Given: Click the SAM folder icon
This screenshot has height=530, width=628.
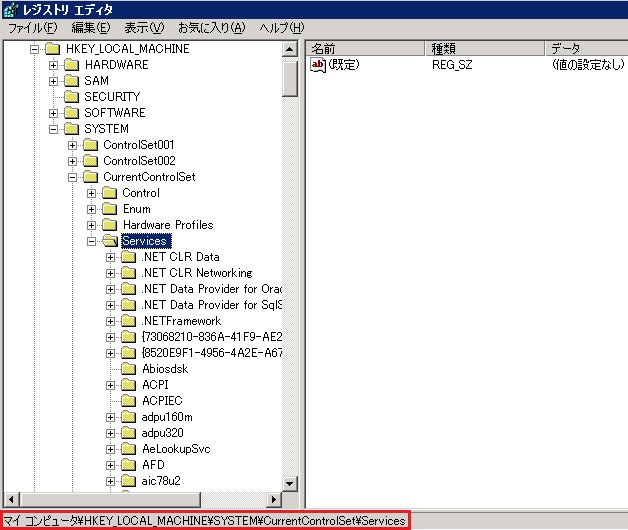Looking at the screenshot, I should click(72, 81).
